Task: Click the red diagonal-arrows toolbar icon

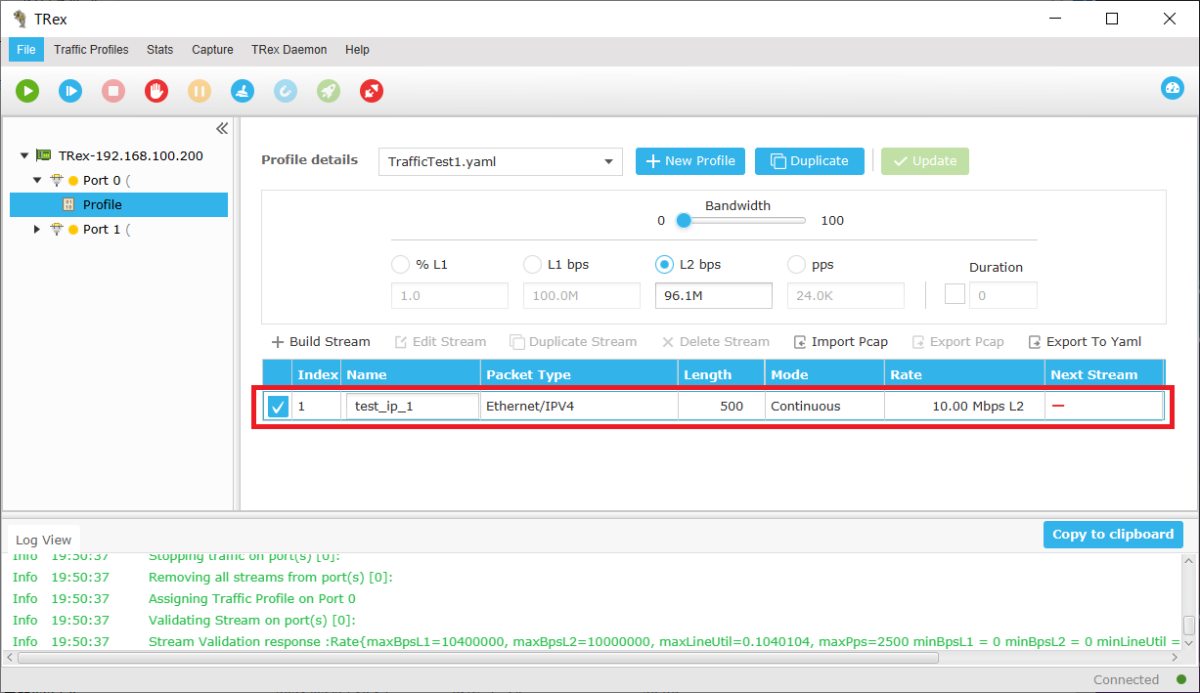Action: pyautogui.click(x=371, y=91)
